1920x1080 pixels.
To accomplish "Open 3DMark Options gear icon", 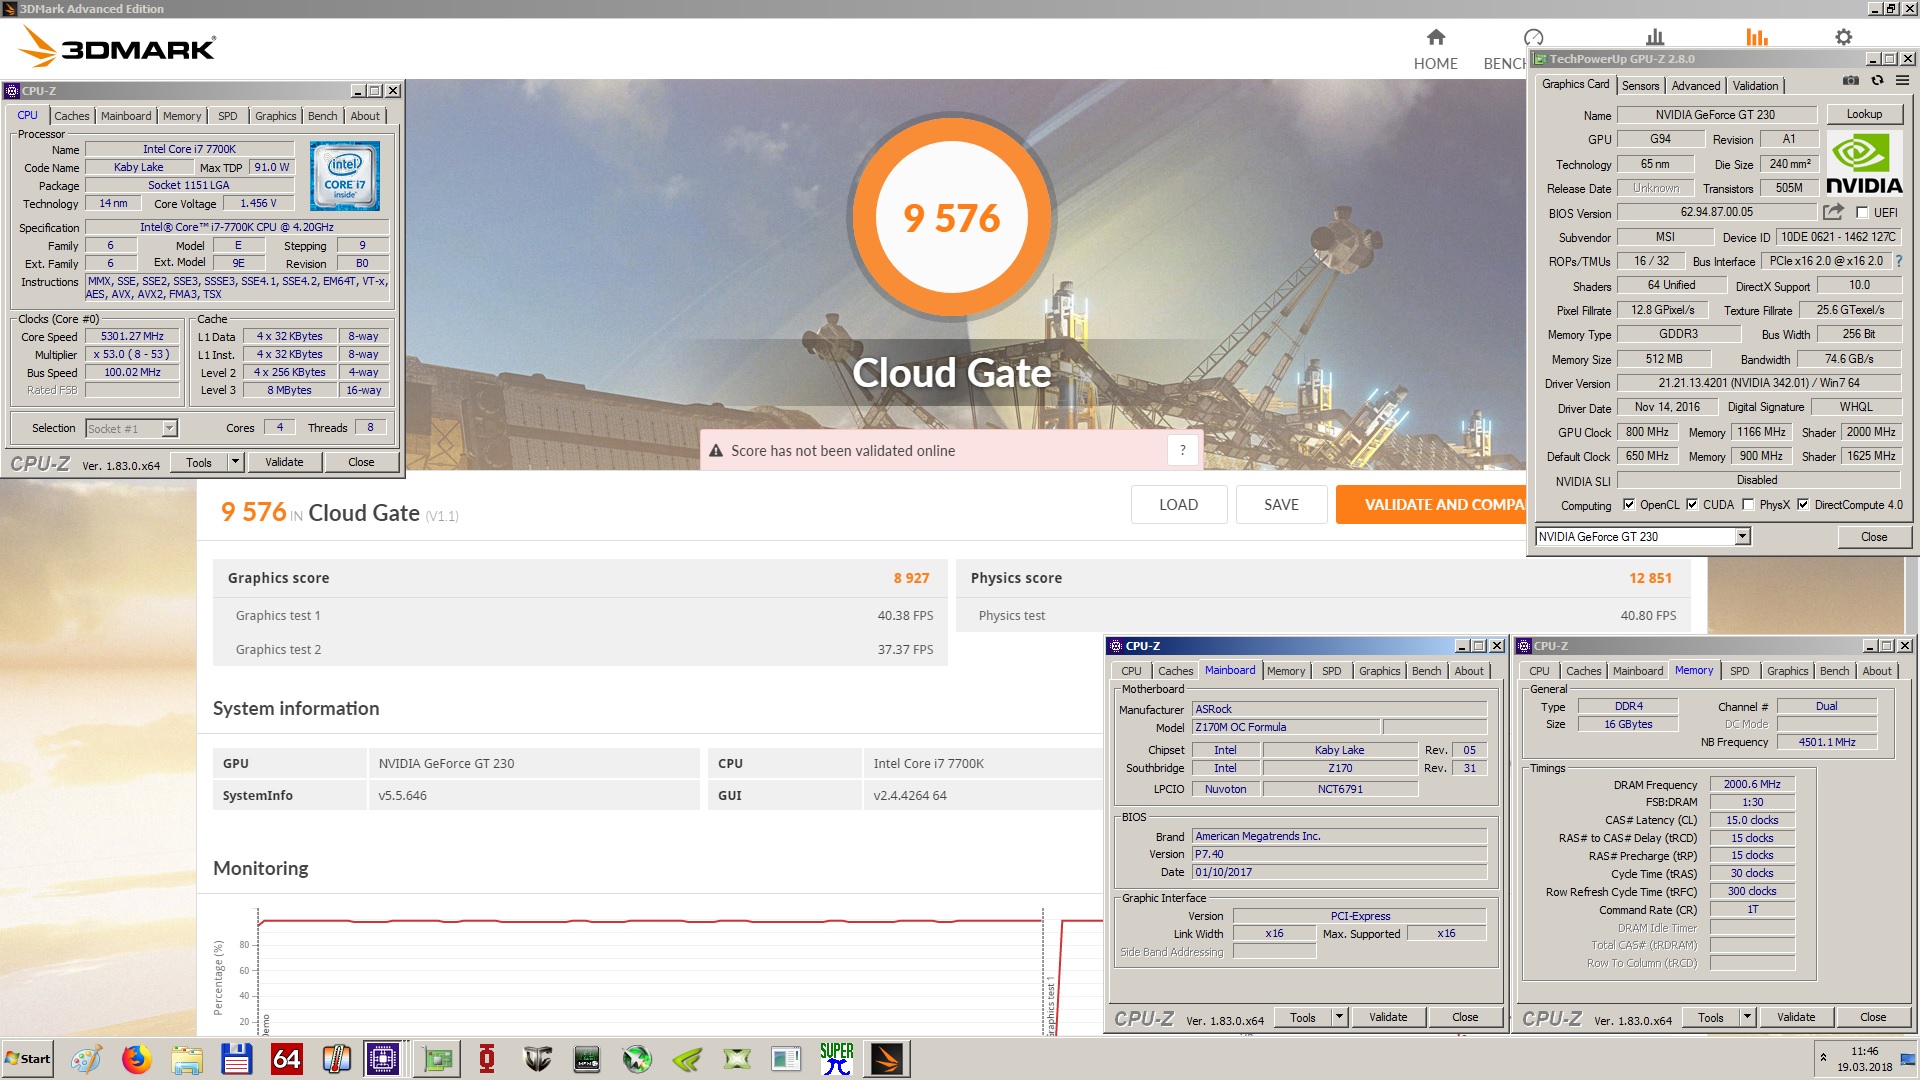I will (1843, 37).
